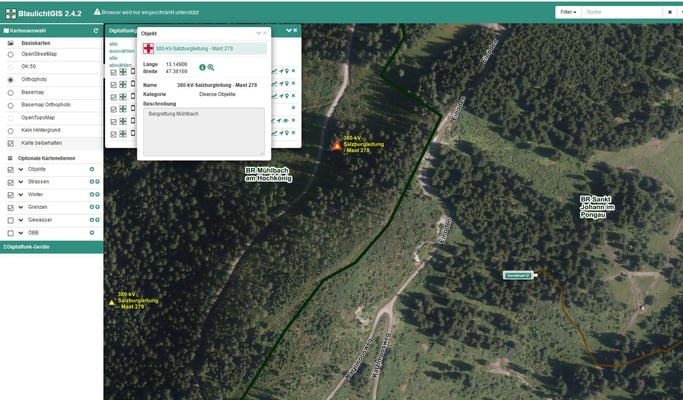Click the Mast 278 triangle marker on map
The height and width of the screenshot is (400, 683).
point(337,146)
